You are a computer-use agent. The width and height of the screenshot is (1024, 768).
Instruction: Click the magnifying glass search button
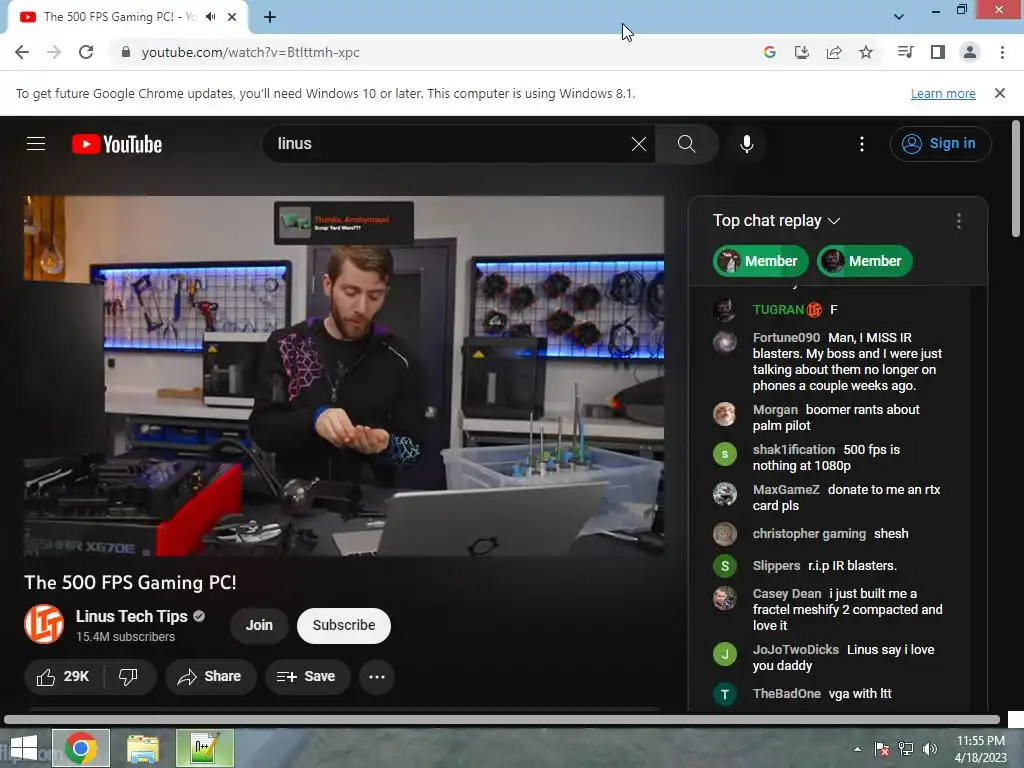pyautogui.click(x=686, y=144)
